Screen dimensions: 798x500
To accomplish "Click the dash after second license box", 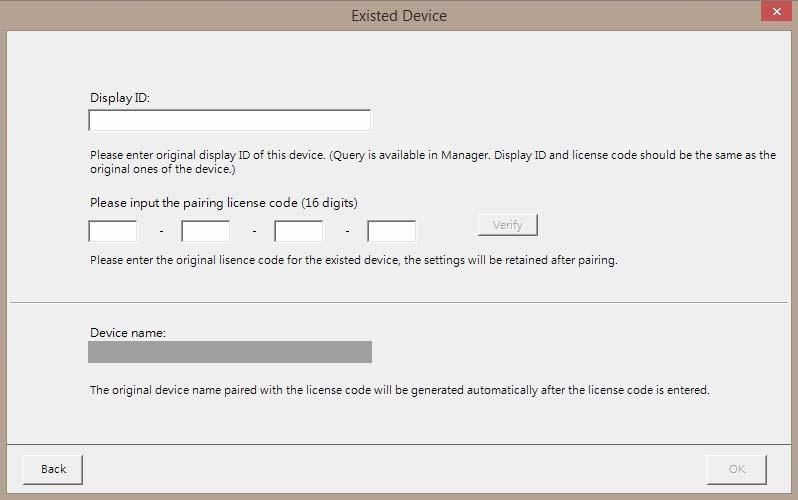I will point(254,232).
